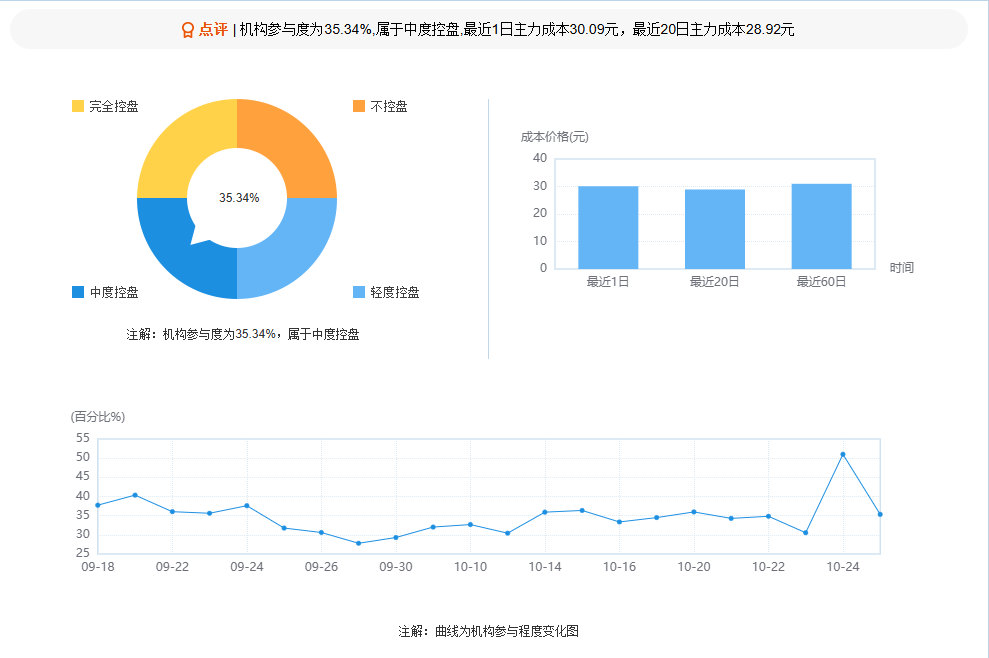This screenshot has width=989, height=658.
Task: Click the yellow donut chart segment
Action: point(183,144)
